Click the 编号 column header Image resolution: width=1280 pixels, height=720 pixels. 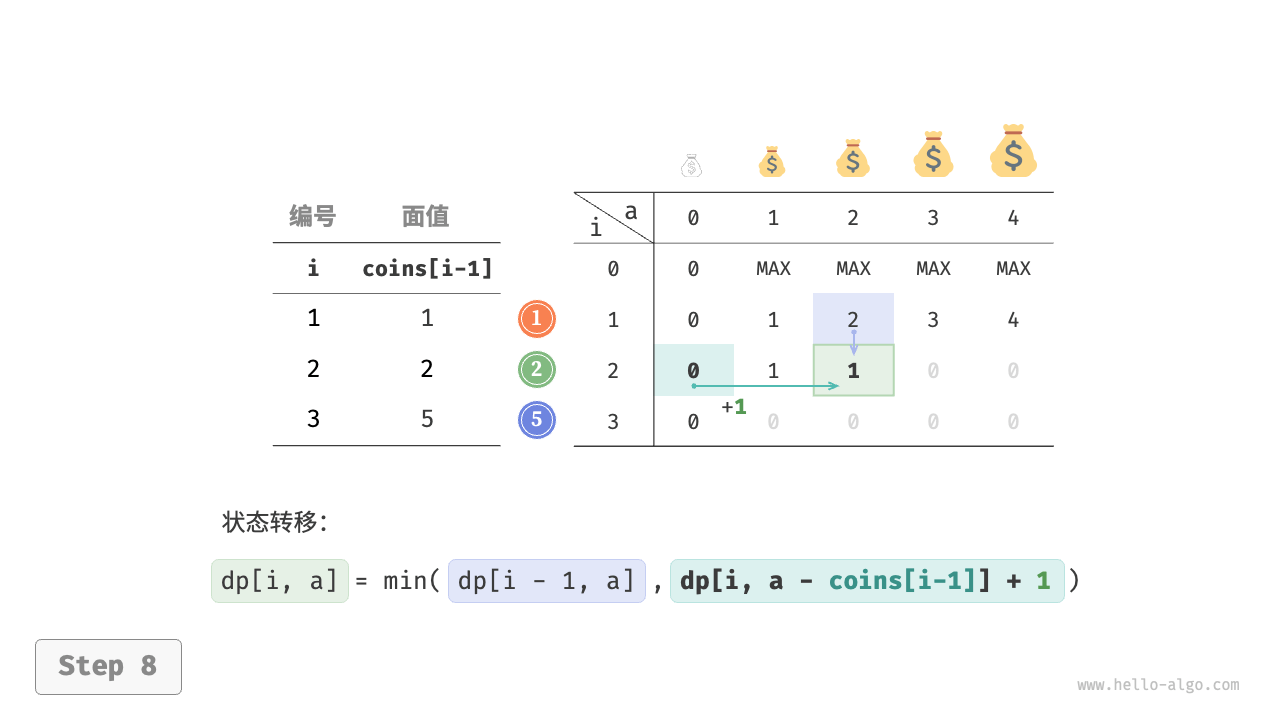point(313,216)
